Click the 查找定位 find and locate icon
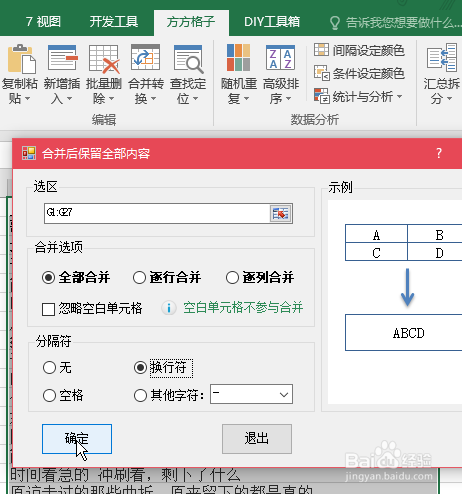This screenshot has width=462, height=494. [188, 58]
